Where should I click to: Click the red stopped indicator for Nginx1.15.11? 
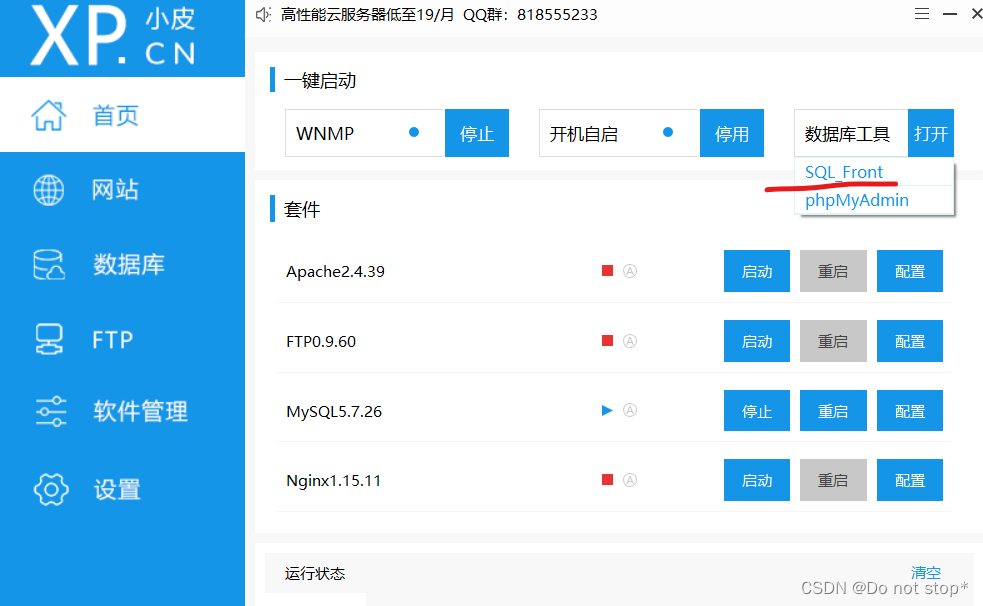point(607,480)
